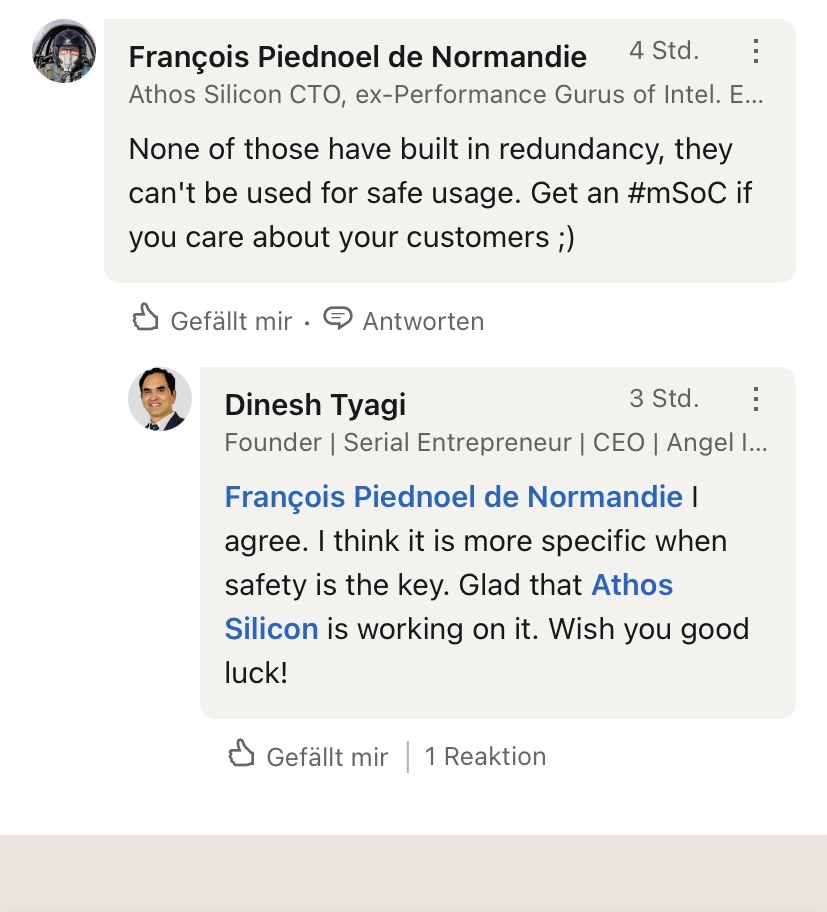Click thumbs-up icon under Dinesh's reply
The width and height of the screenshot is (827, 912).
(242, 755)
